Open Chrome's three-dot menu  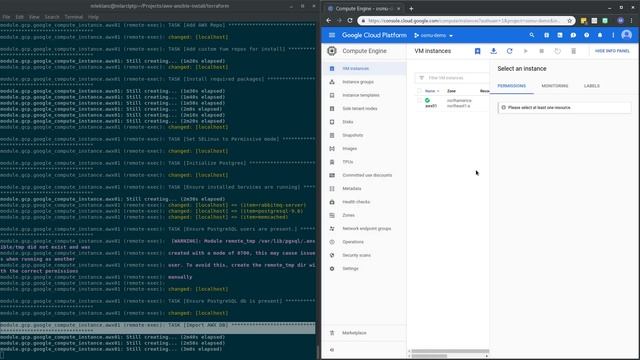631,20
